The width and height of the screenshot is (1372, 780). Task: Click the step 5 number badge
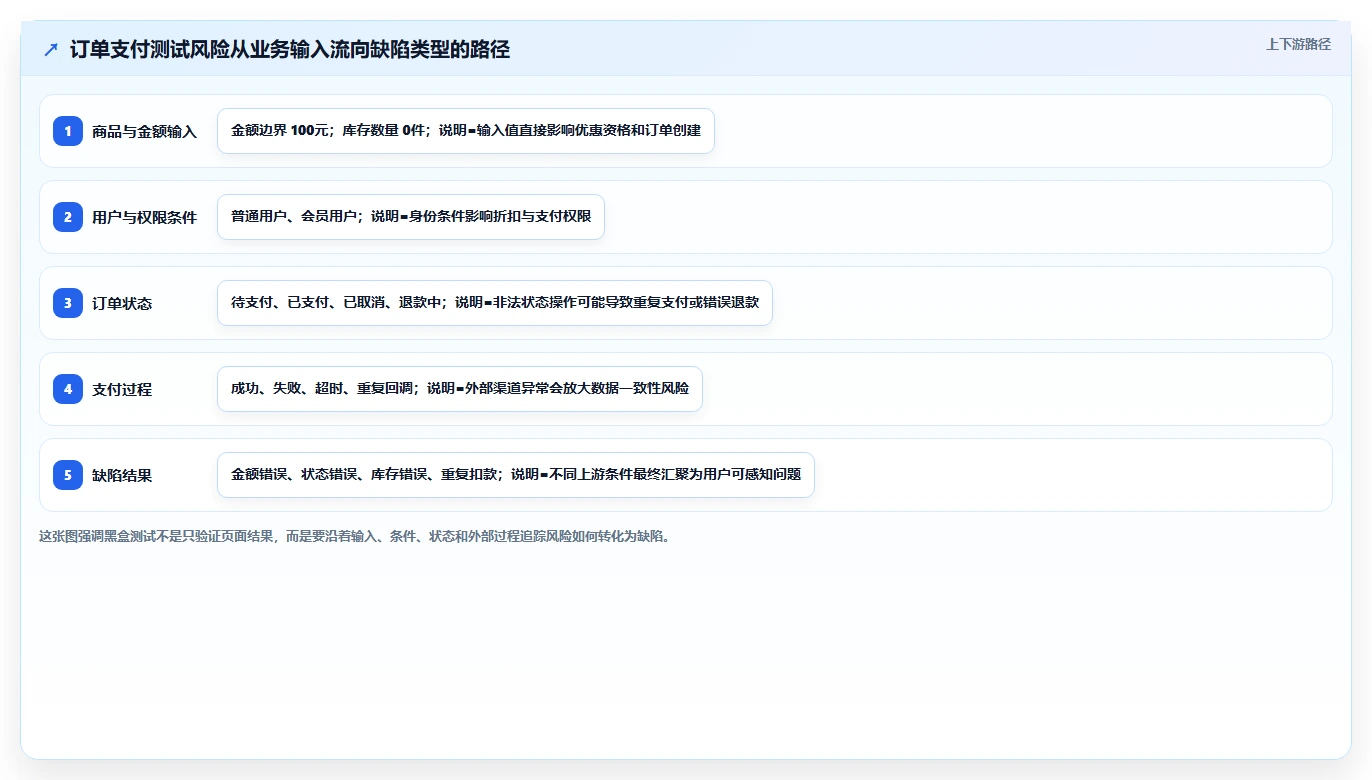click(68, 475)
